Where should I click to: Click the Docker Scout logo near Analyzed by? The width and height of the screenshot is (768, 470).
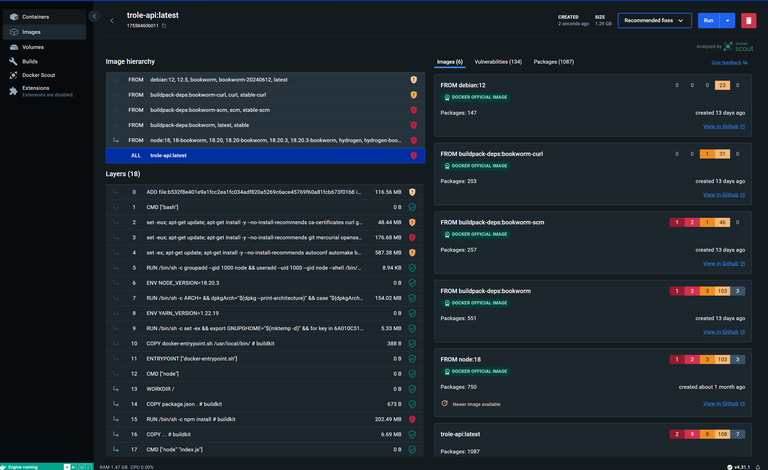pos(739,47)
